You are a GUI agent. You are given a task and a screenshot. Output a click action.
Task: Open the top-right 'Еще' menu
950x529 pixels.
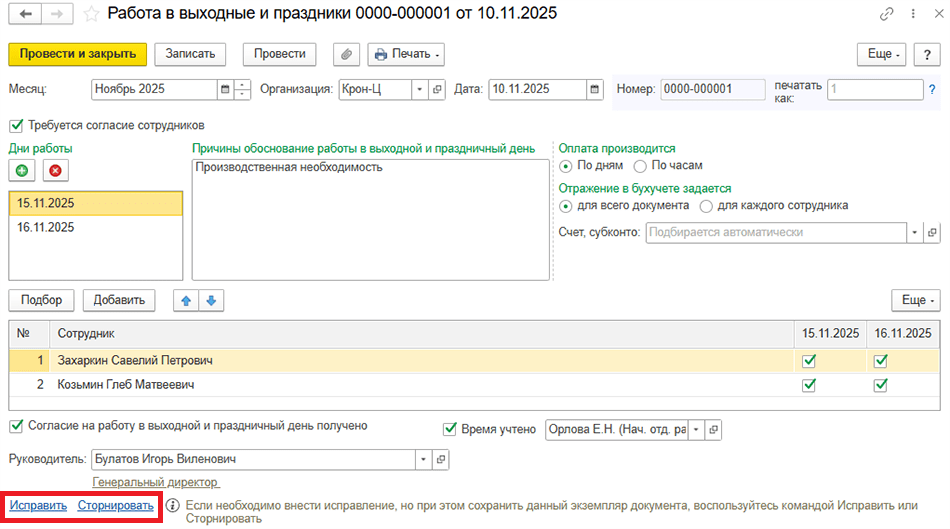(884, 54)
